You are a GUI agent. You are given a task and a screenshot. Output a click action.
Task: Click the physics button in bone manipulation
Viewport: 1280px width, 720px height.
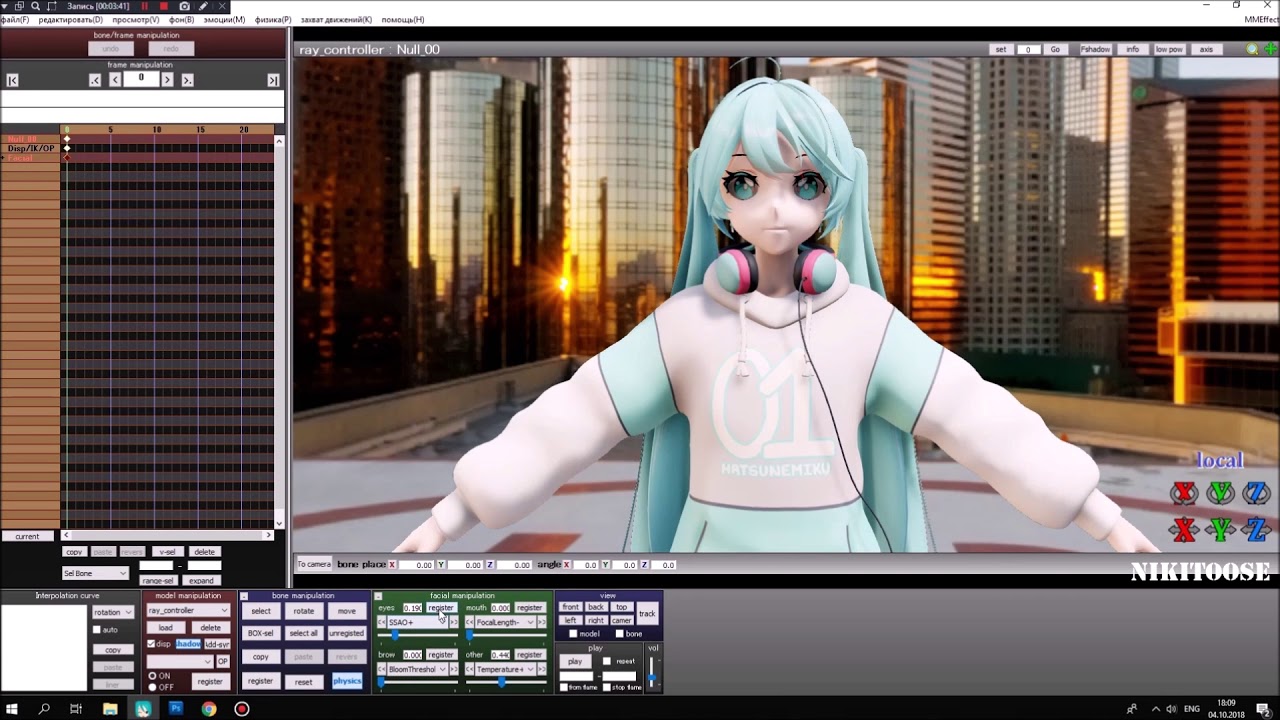click(x=347, y=681)
